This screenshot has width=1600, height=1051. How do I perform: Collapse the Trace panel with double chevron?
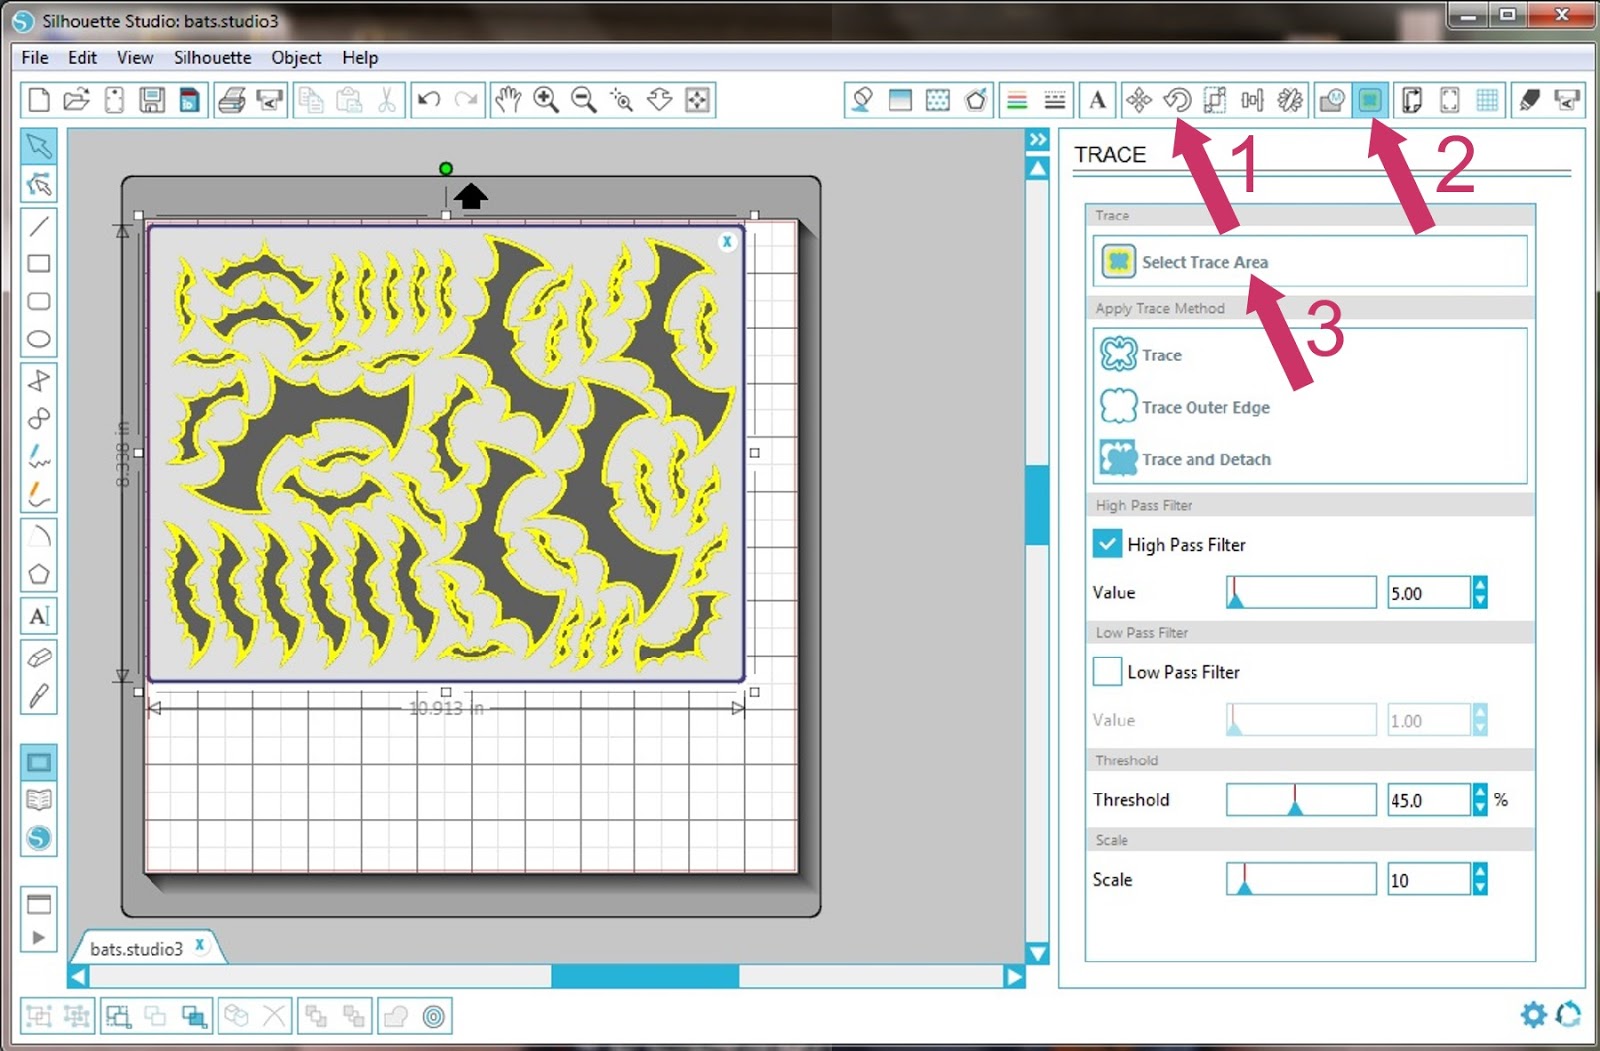click(x=1038, y=140)
